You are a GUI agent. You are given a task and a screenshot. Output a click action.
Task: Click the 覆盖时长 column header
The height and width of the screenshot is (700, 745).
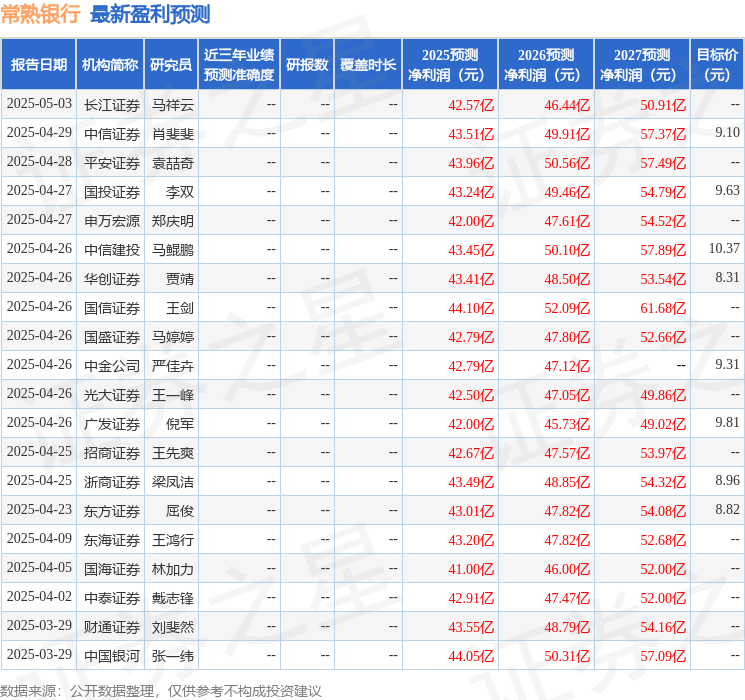tap(367, 65)
